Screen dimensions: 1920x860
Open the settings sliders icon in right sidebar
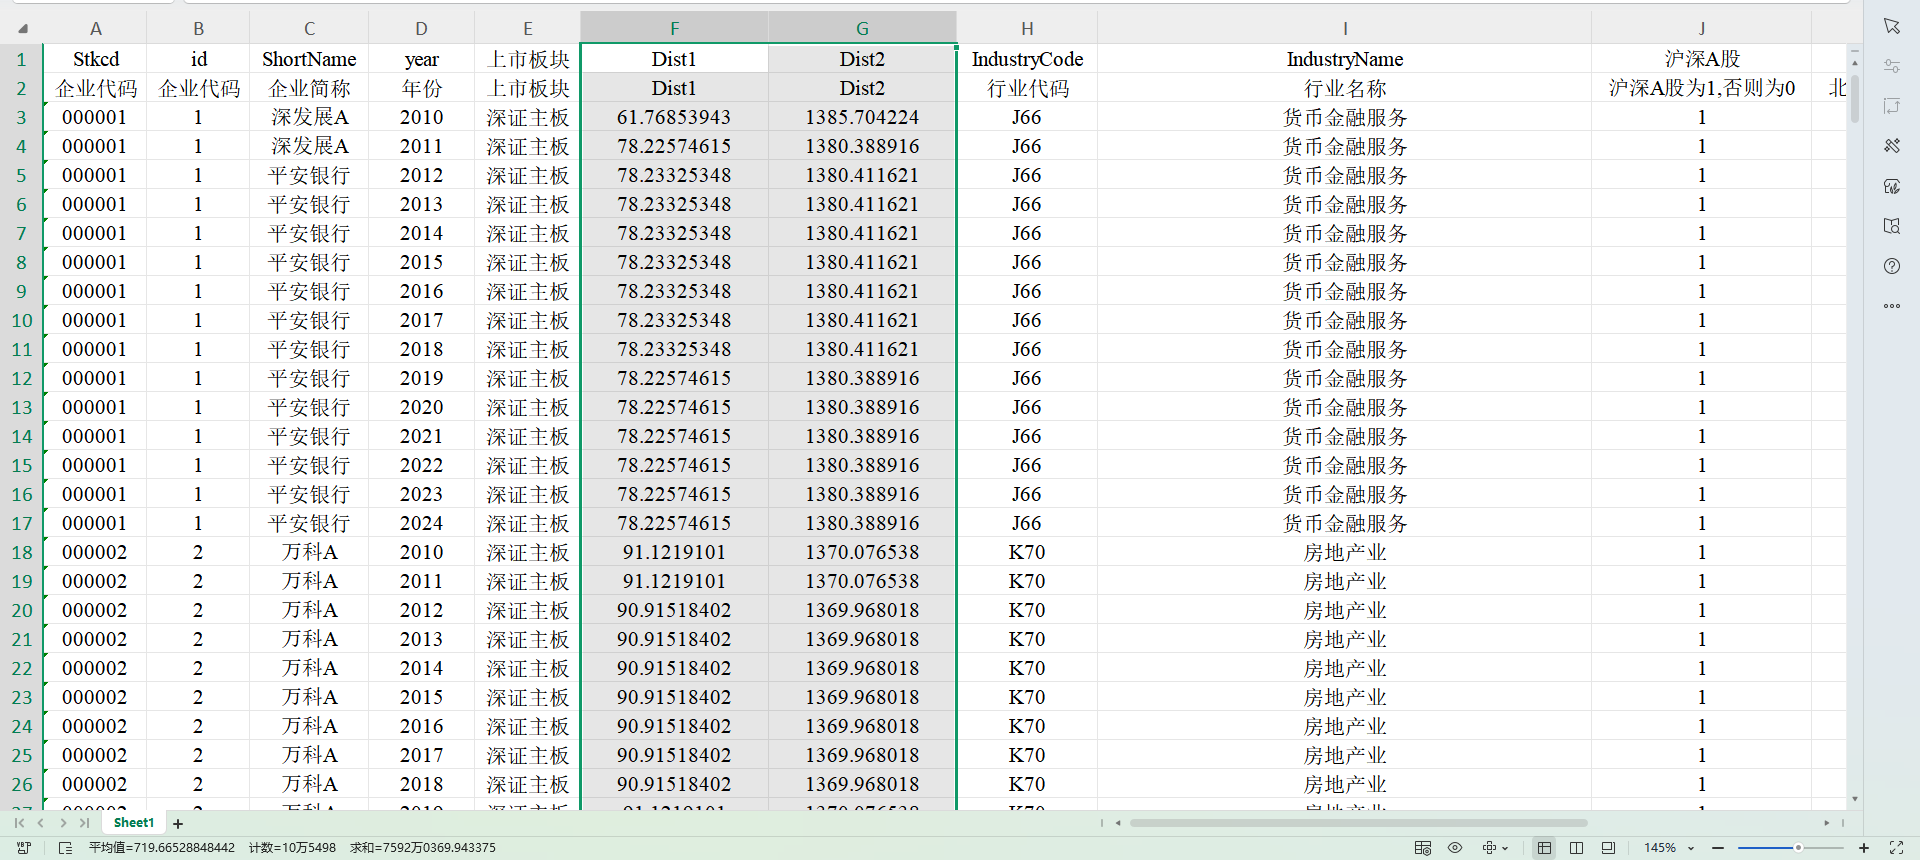tap(1892, 66)
